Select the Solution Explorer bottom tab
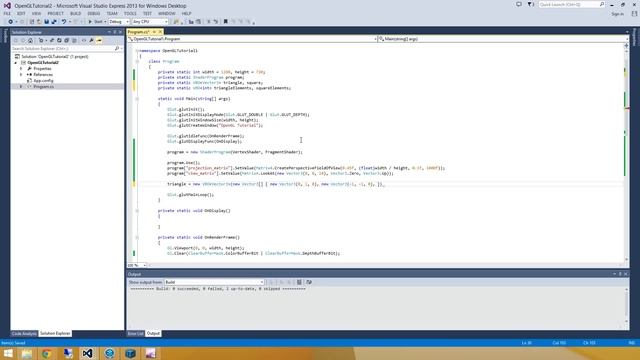 point(55,333)
